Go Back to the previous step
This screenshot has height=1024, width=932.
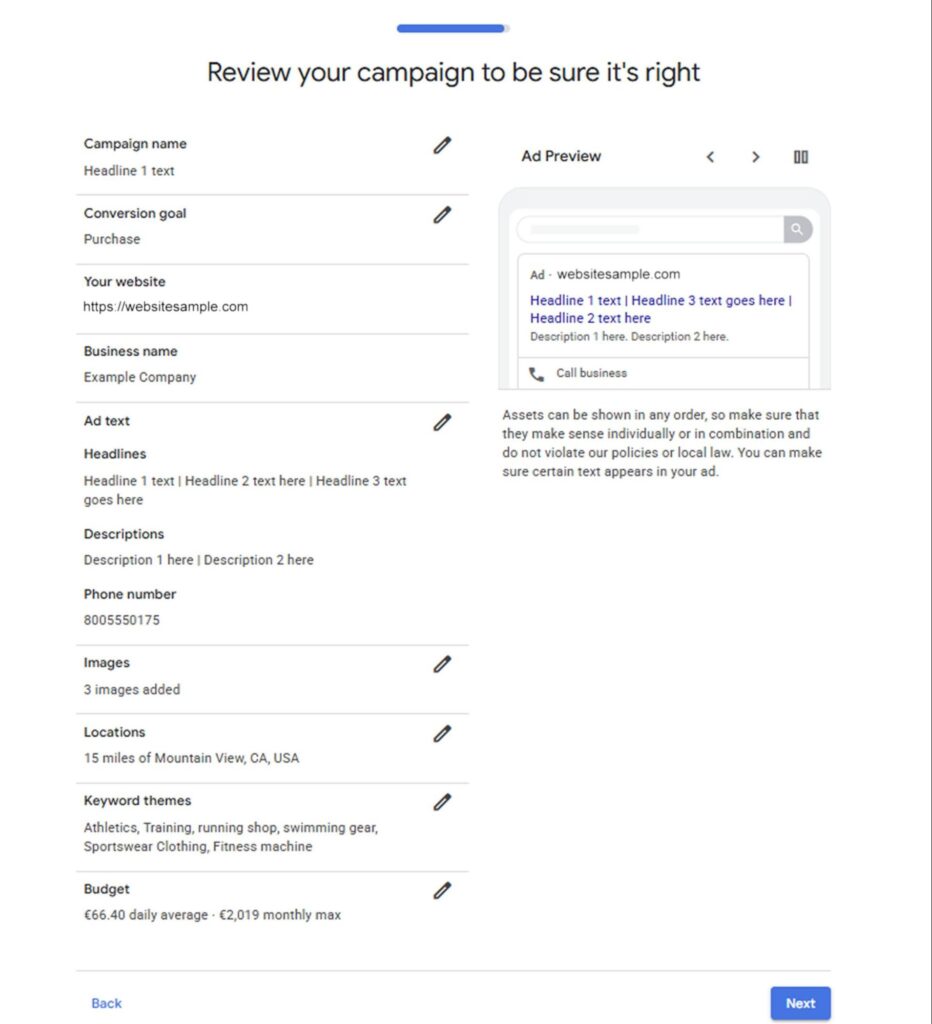(x=106, y=1003)
